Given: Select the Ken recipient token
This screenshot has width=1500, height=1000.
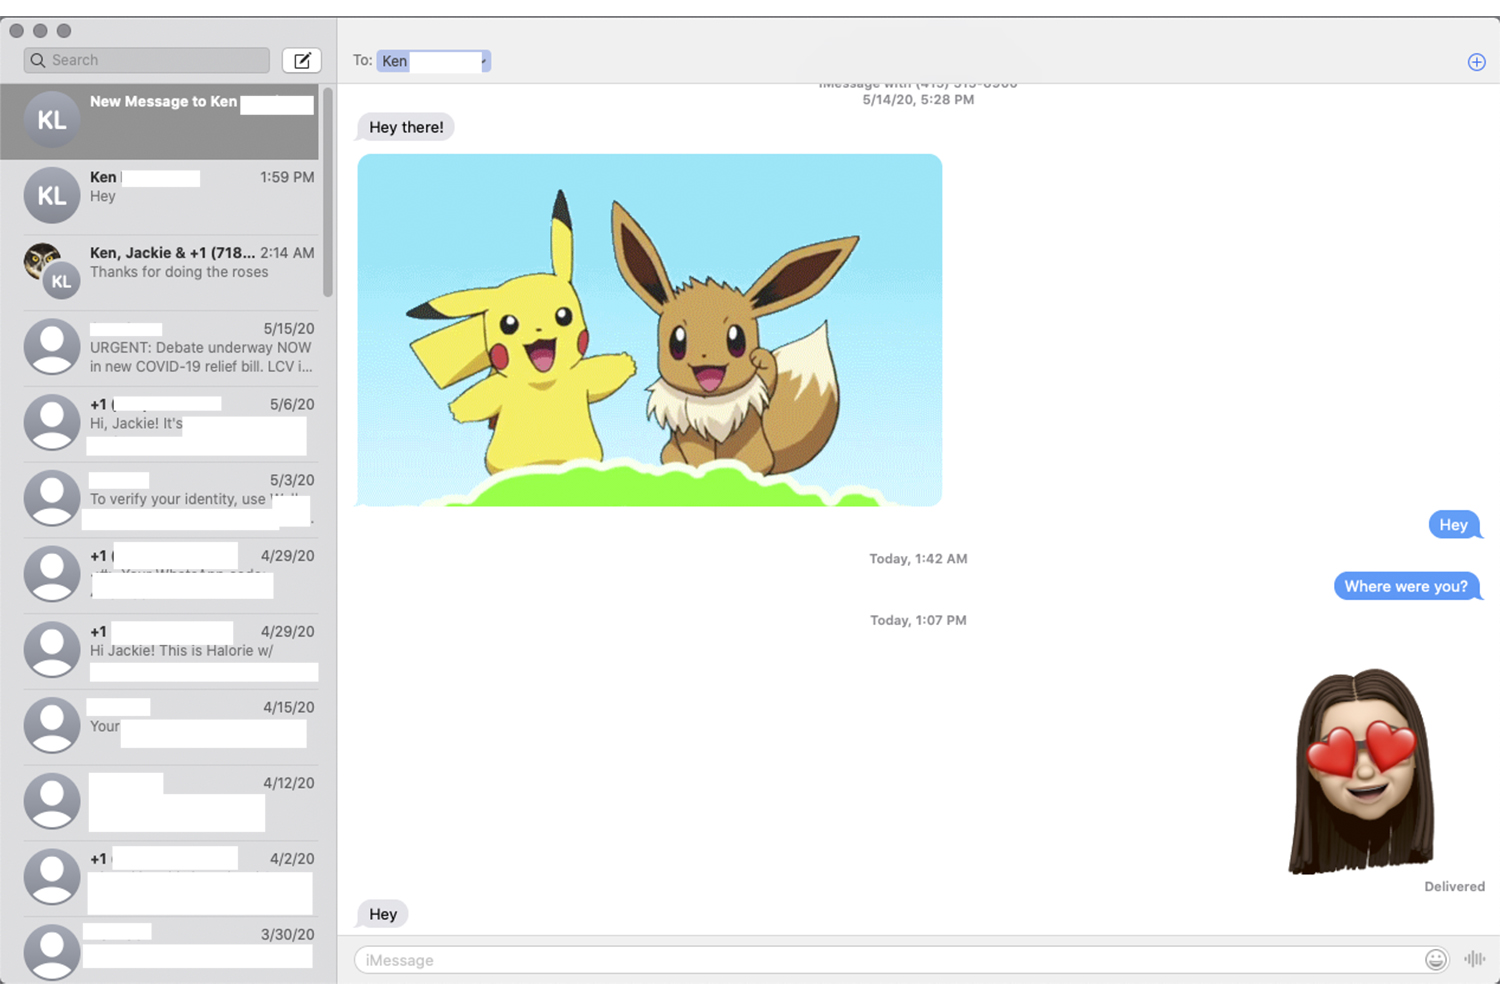Looking at the screenshot, I should tap(395, 61).
